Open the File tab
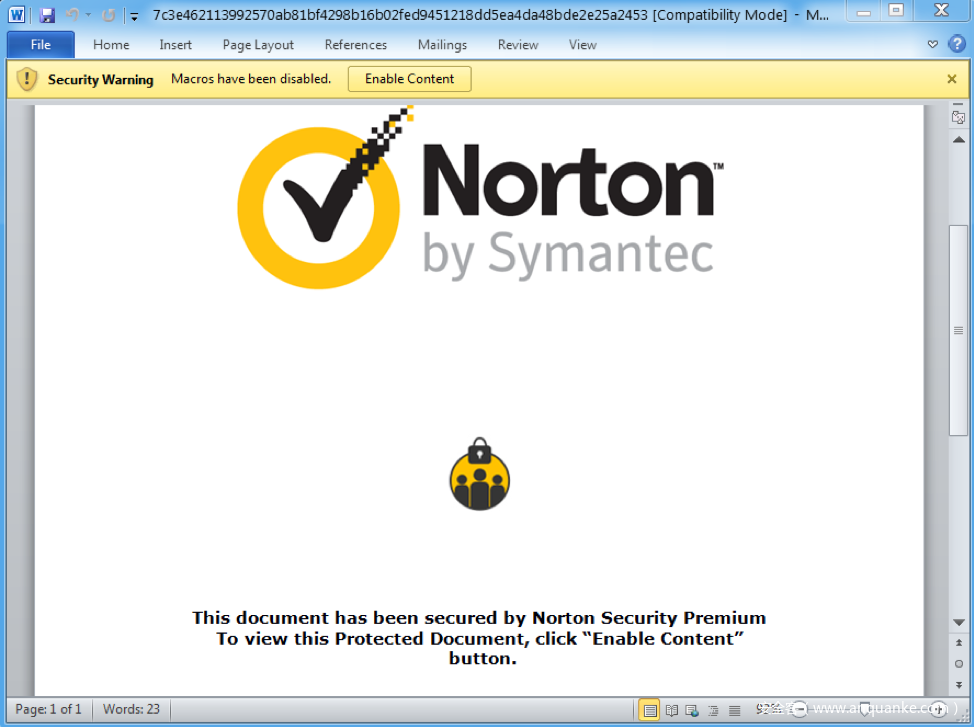Viewport: 974px width, 727px height. (x=41, y=44)
